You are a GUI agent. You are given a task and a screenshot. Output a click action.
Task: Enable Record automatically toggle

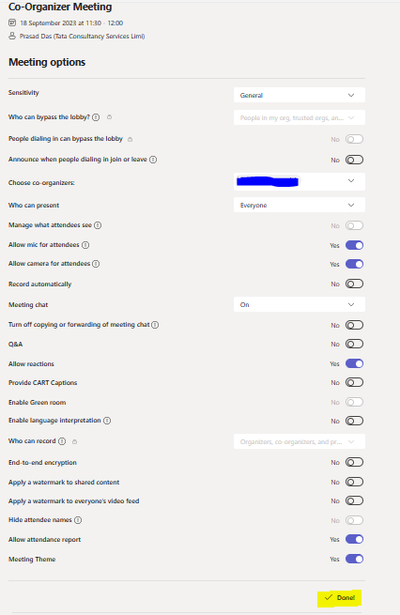click(354, 284)
